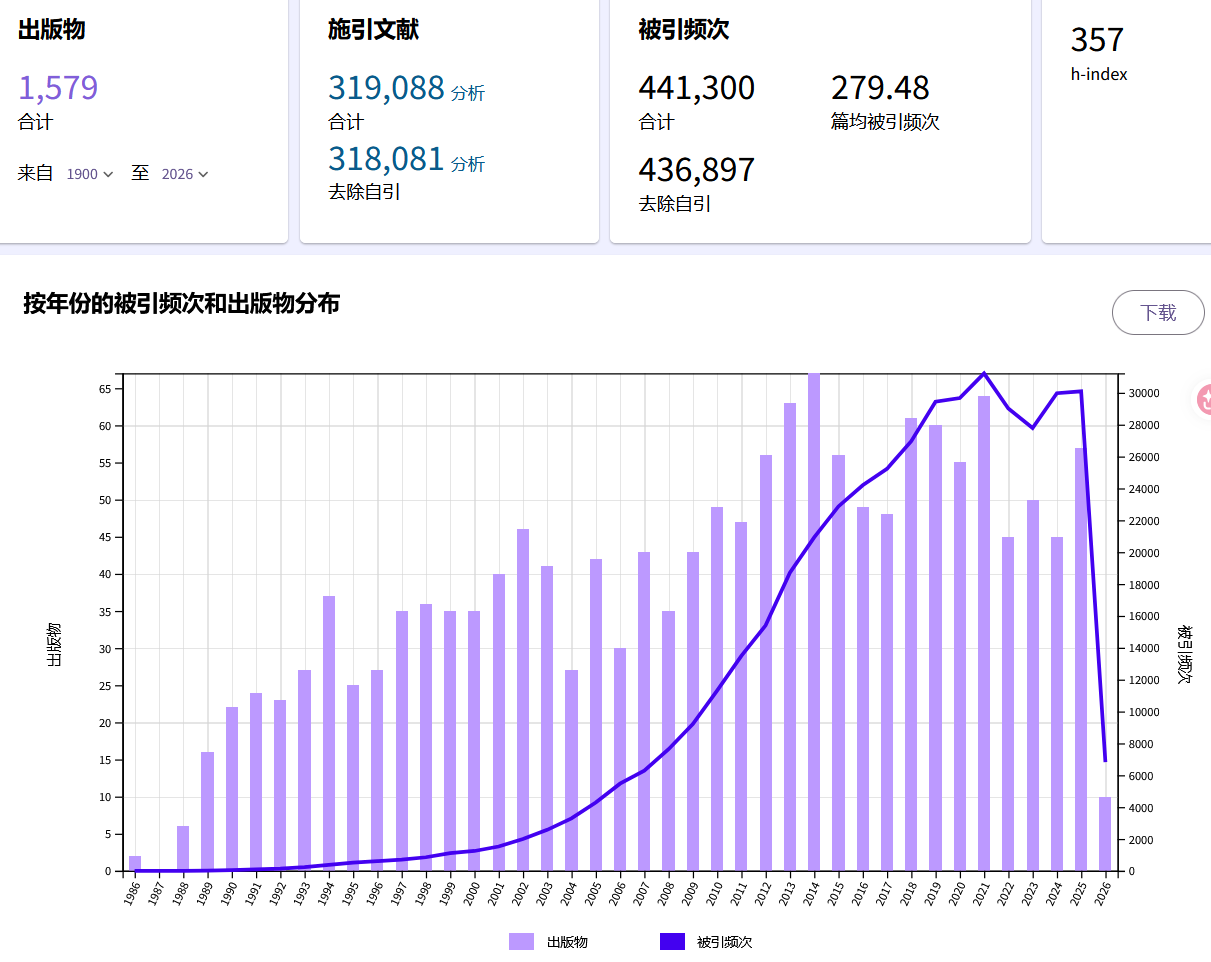
Task: Click the h-index value 357
Action: 1097,40
